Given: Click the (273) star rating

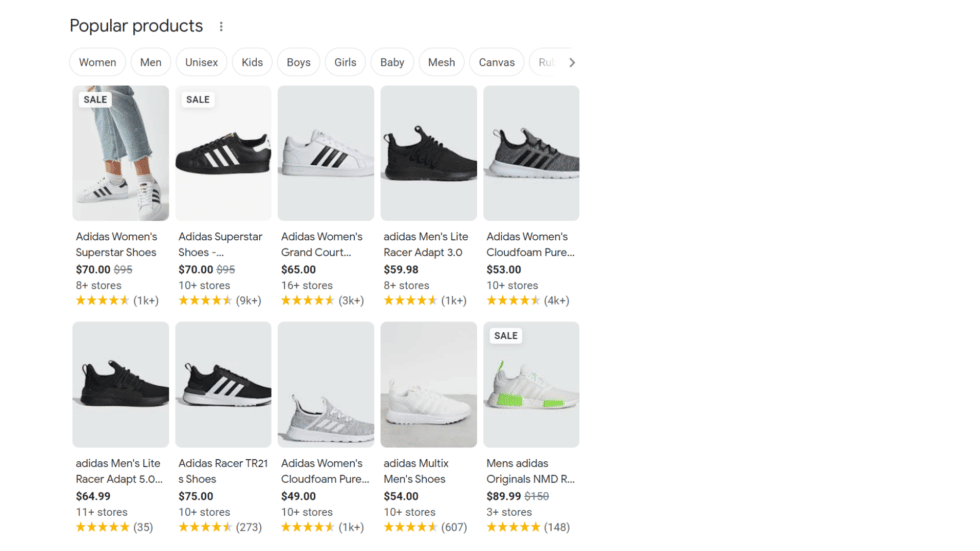Looking at the screenshot, I should click(220, 527).
